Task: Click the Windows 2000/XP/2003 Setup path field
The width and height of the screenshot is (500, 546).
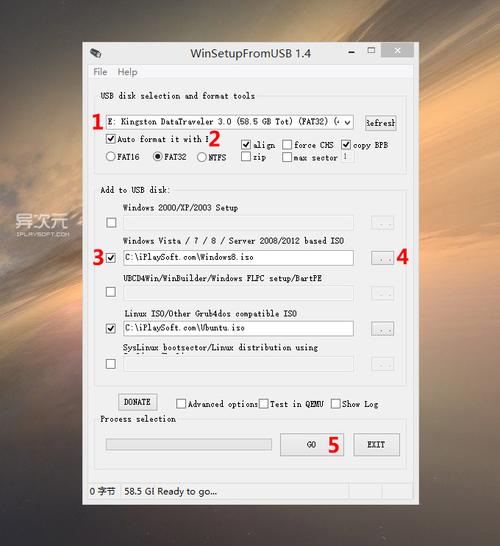Action: 238,223
